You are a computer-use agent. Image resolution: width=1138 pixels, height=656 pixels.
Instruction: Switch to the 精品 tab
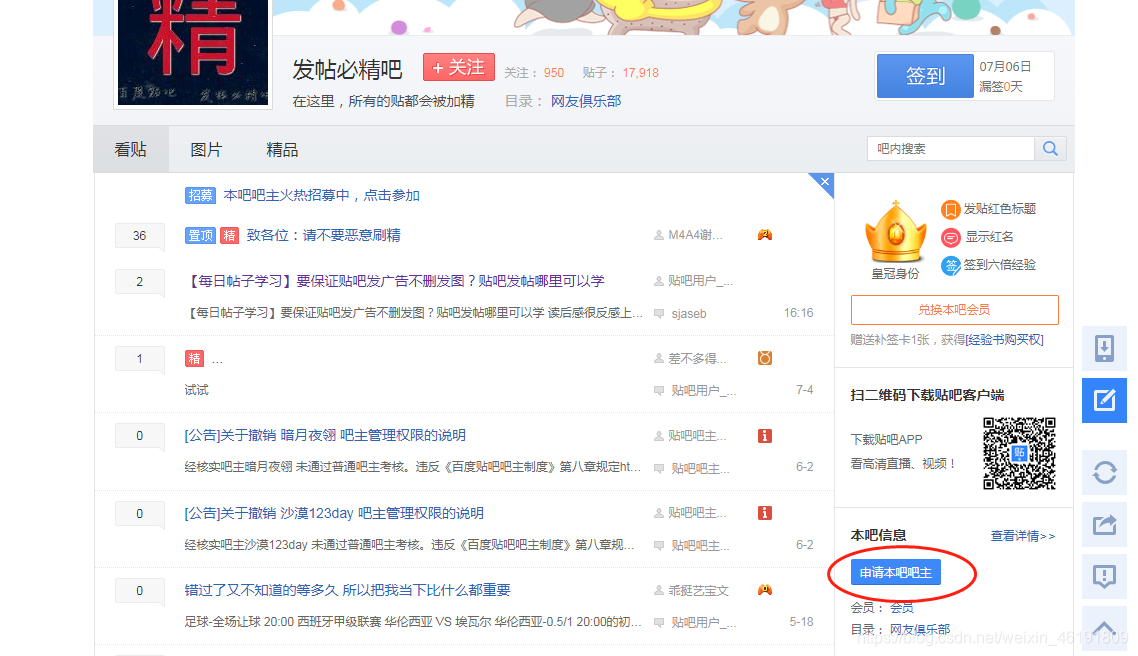[282, 149]
